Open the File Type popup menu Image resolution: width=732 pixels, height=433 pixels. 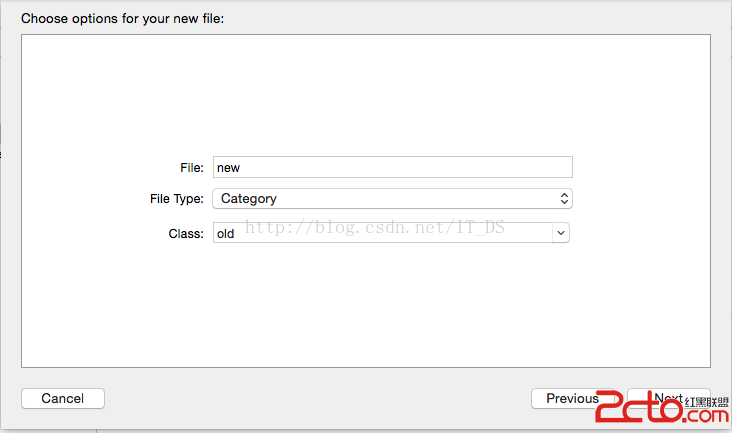[392, 199]
